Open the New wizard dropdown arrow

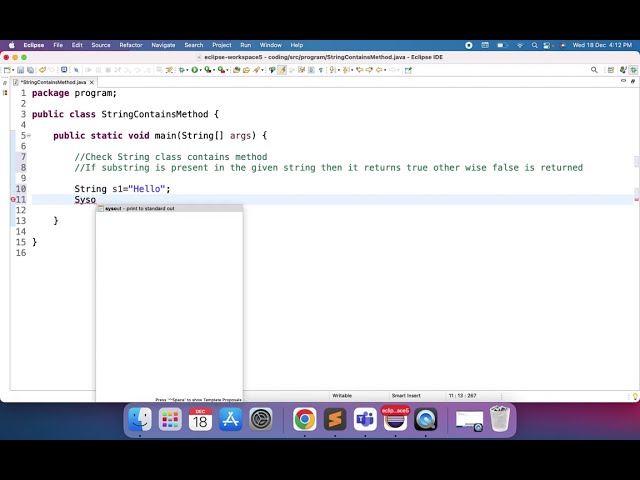point(13,70)
